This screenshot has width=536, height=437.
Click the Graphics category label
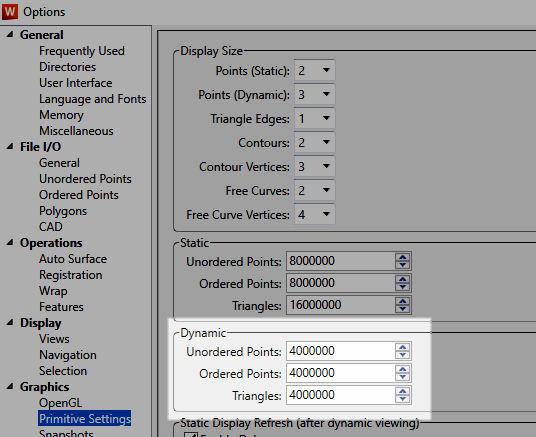(x=44, y=387)
